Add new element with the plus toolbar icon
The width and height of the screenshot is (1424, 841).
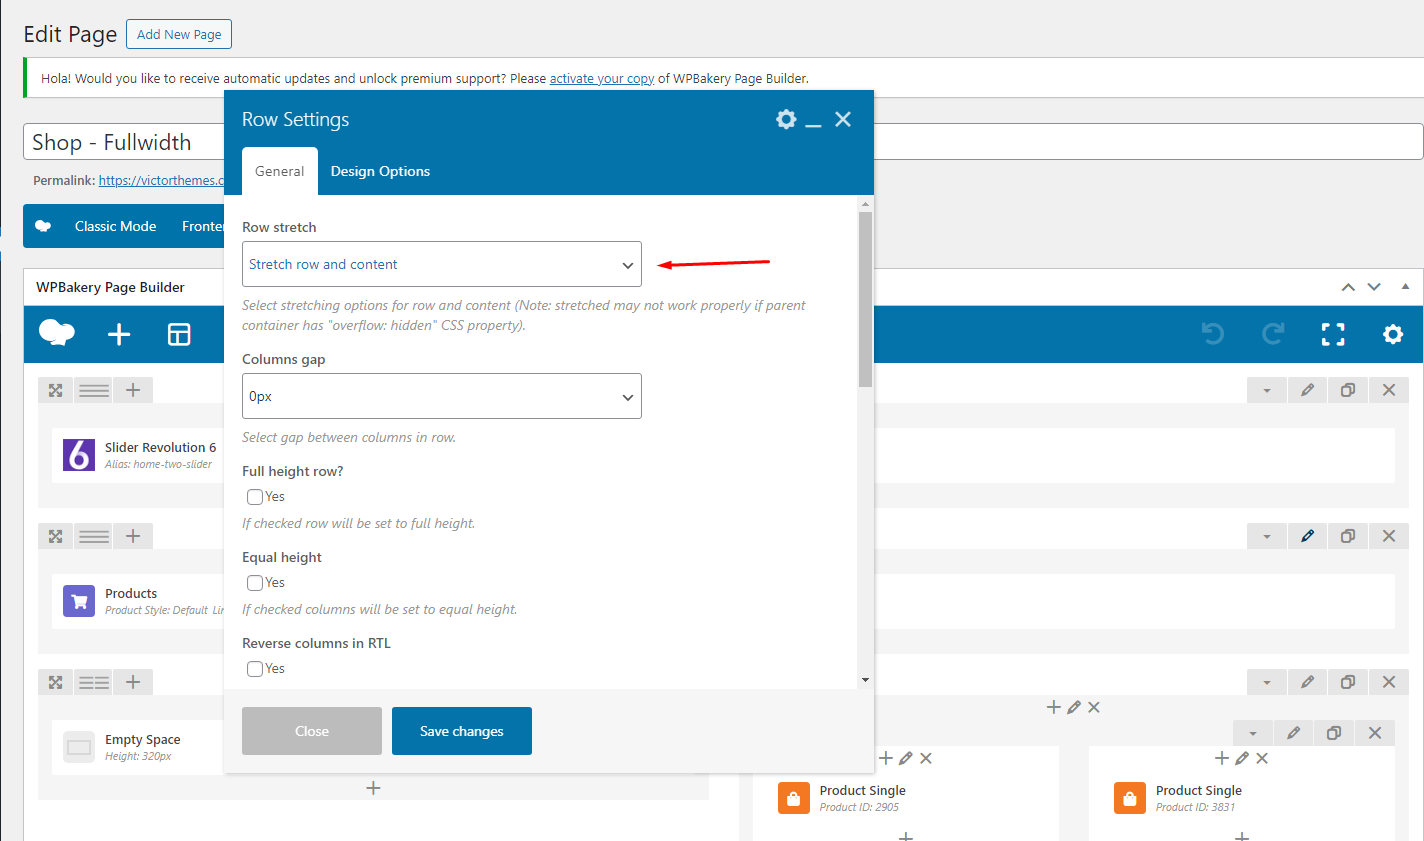[119, 334]
